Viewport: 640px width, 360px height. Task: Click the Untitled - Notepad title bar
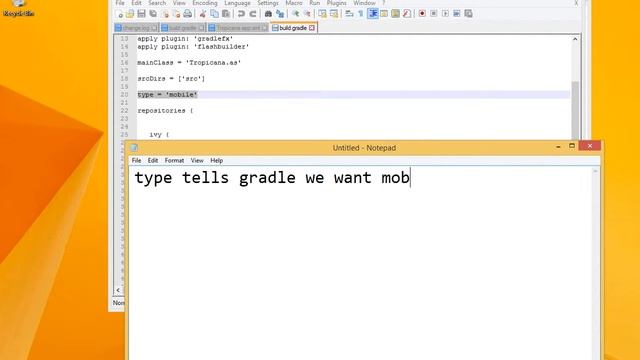[364, 148]
